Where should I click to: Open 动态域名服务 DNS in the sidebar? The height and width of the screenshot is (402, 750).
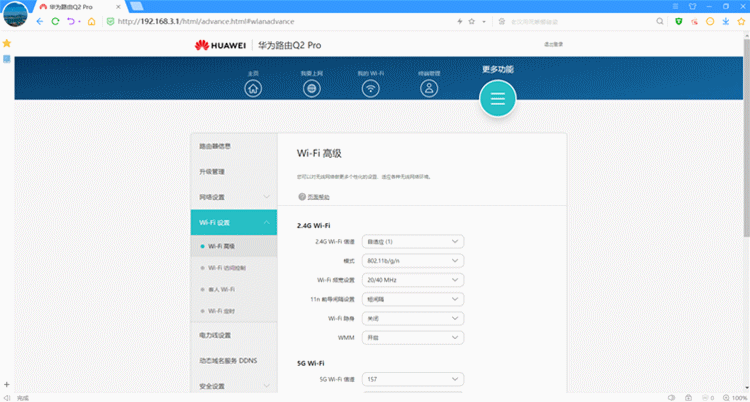(x=233, y=360)
